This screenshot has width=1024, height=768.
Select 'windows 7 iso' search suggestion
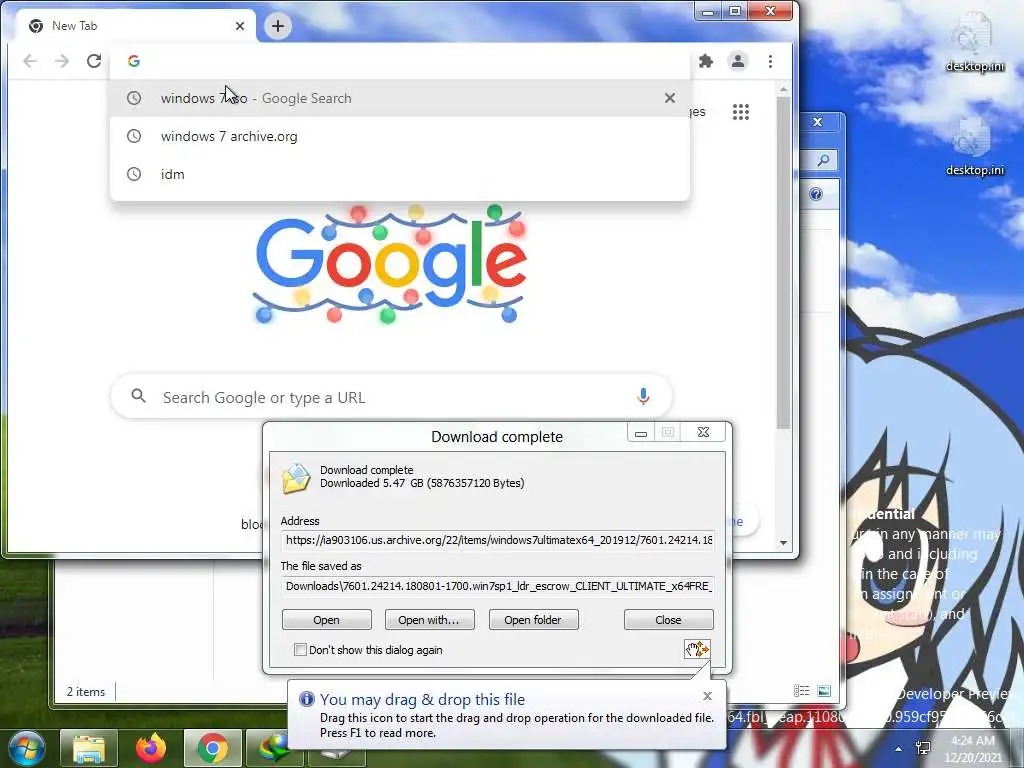coord(400,98)
